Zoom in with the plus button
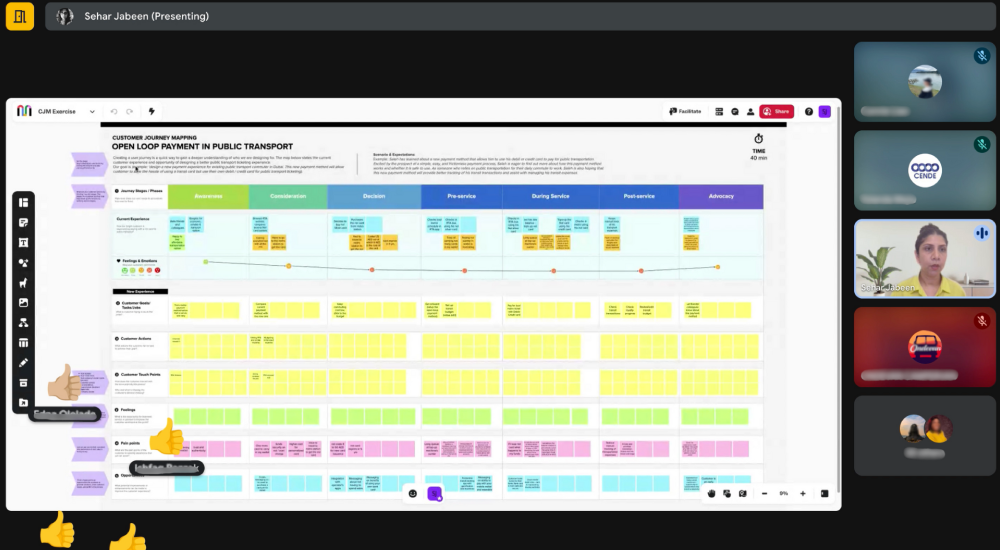 [x=803, y=493]
